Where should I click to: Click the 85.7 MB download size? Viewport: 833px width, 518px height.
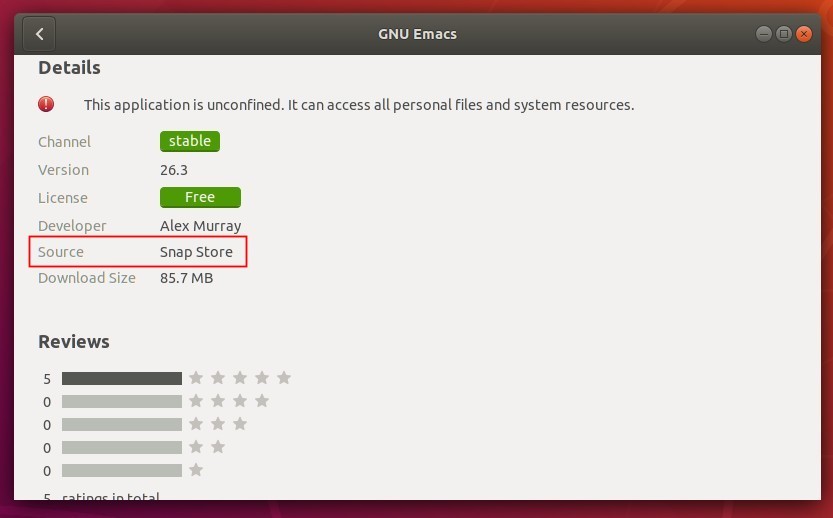tap(186, 278)
